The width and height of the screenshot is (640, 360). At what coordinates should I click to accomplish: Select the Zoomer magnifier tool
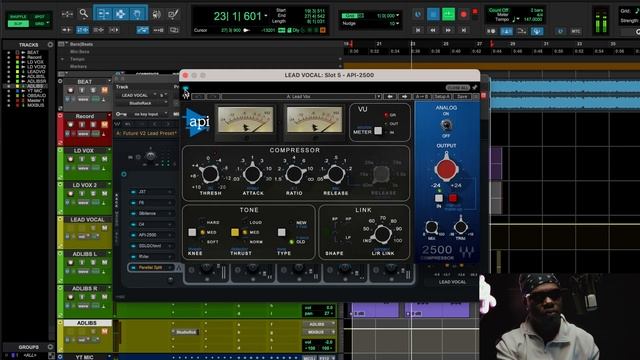point(84,14)
